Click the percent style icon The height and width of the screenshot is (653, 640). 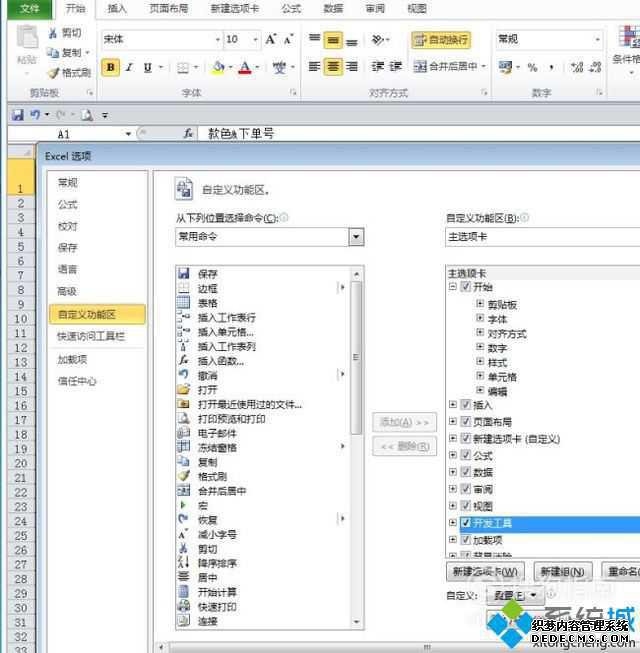532,67
